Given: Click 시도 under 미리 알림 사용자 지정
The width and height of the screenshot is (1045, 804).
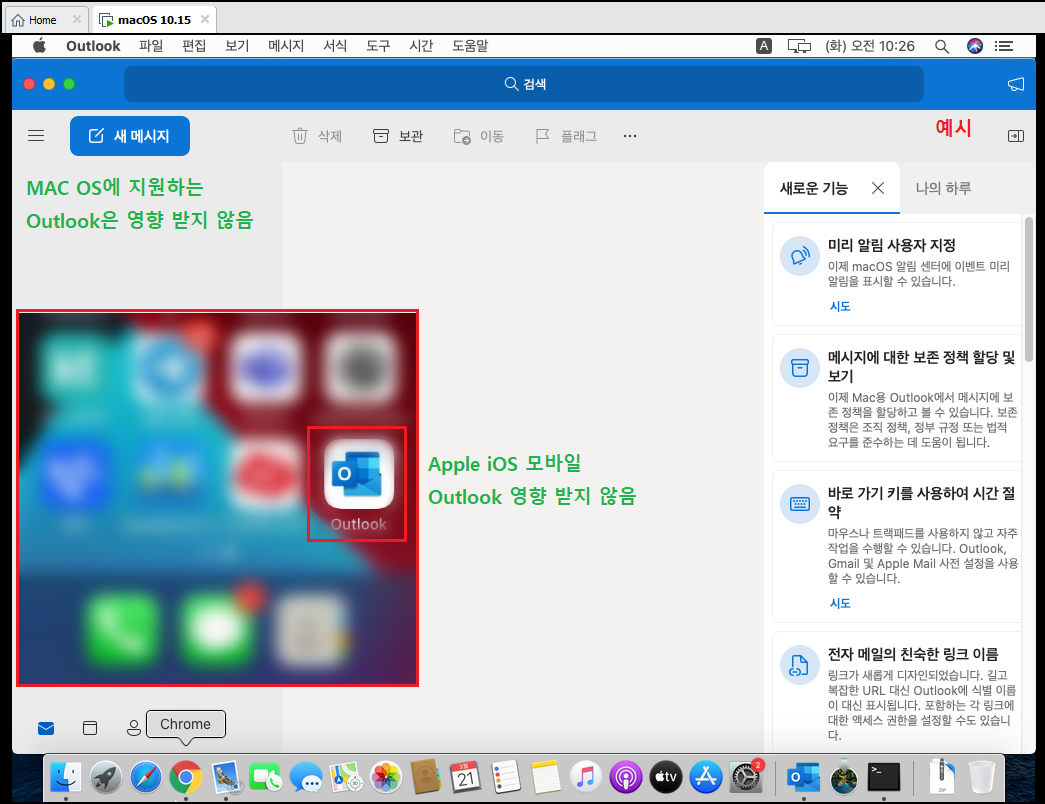Looking at the screenshot, I should pos(840,306).
